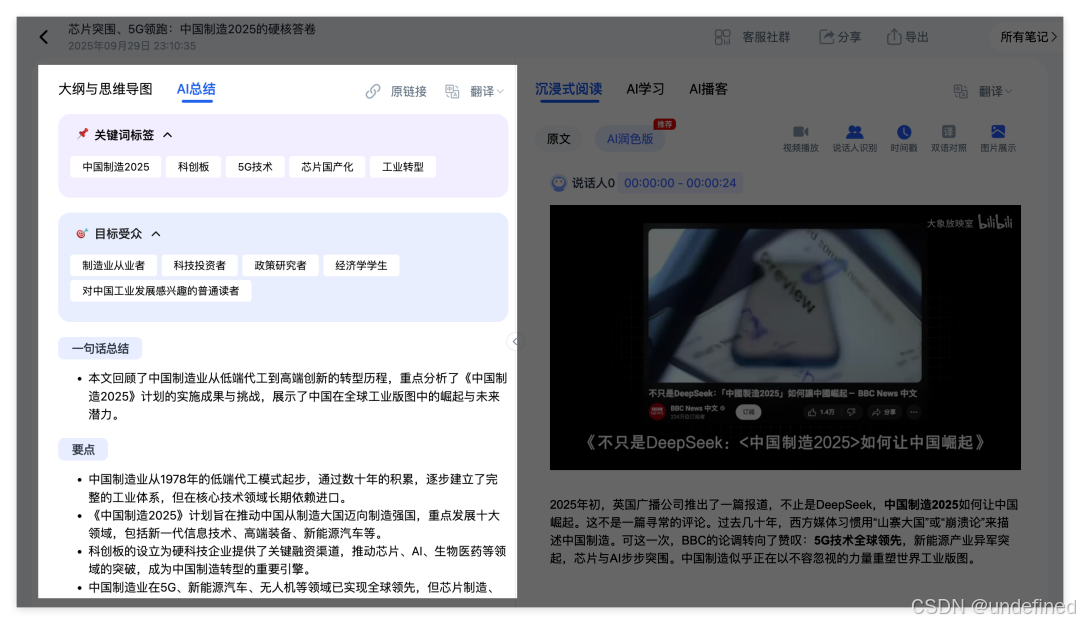This screenshot has width=1080, height=624.
Task: Click the 科技投资者 audience tag
Action: [x=200, y=265]
